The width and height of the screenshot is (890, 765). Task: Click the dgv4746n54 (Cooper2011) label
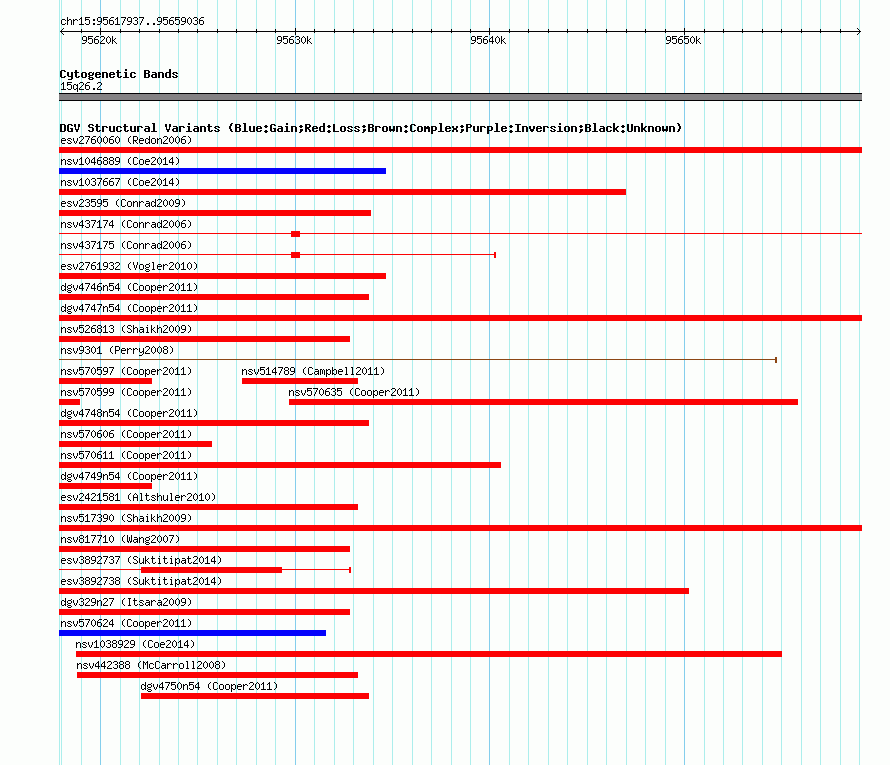[x=129, y=287]
